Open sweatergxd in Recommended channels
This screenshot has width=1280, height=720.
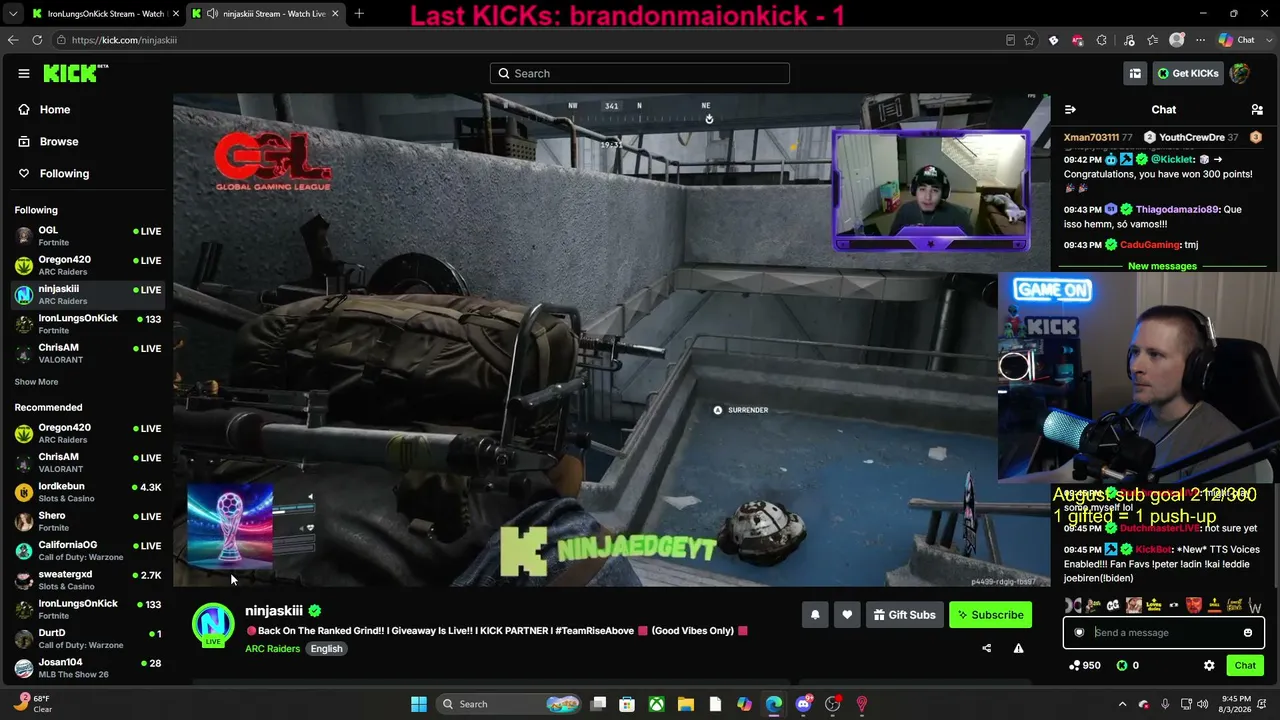pyautogui.click(x=87, y=580)
